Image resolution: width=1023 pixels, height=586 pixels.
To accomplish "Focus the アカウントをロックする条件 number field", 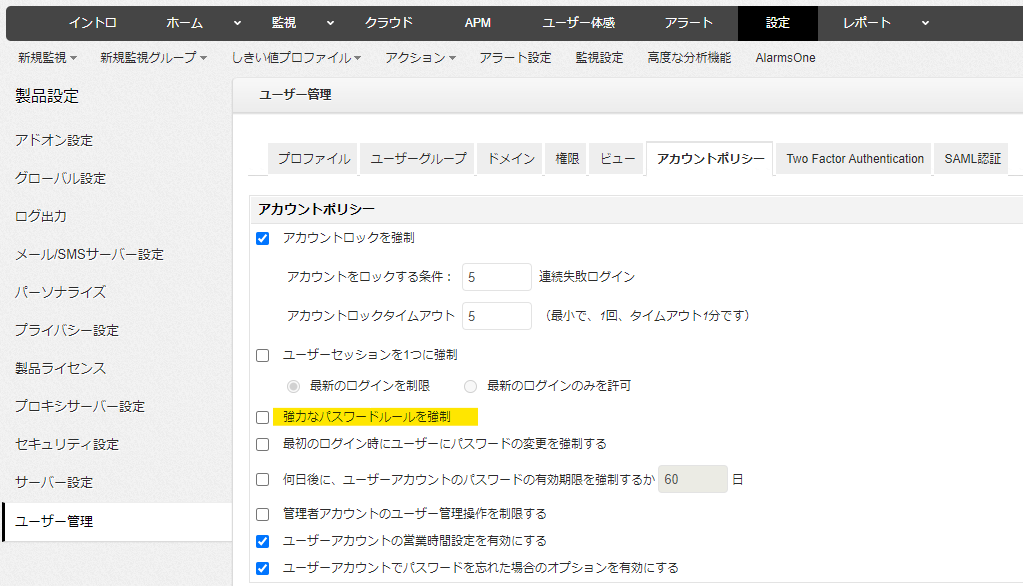I will pyautogui.click(x=497, y=277).
